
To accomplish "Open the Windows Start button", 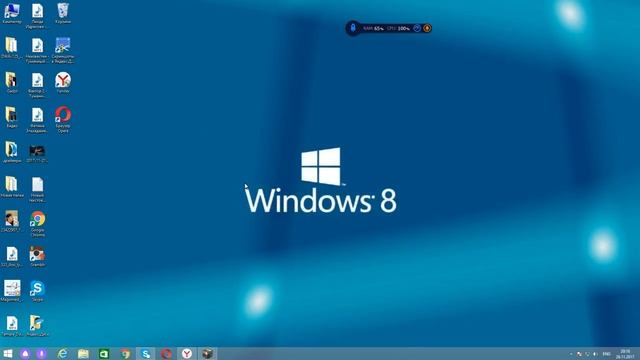I will 8,353.
